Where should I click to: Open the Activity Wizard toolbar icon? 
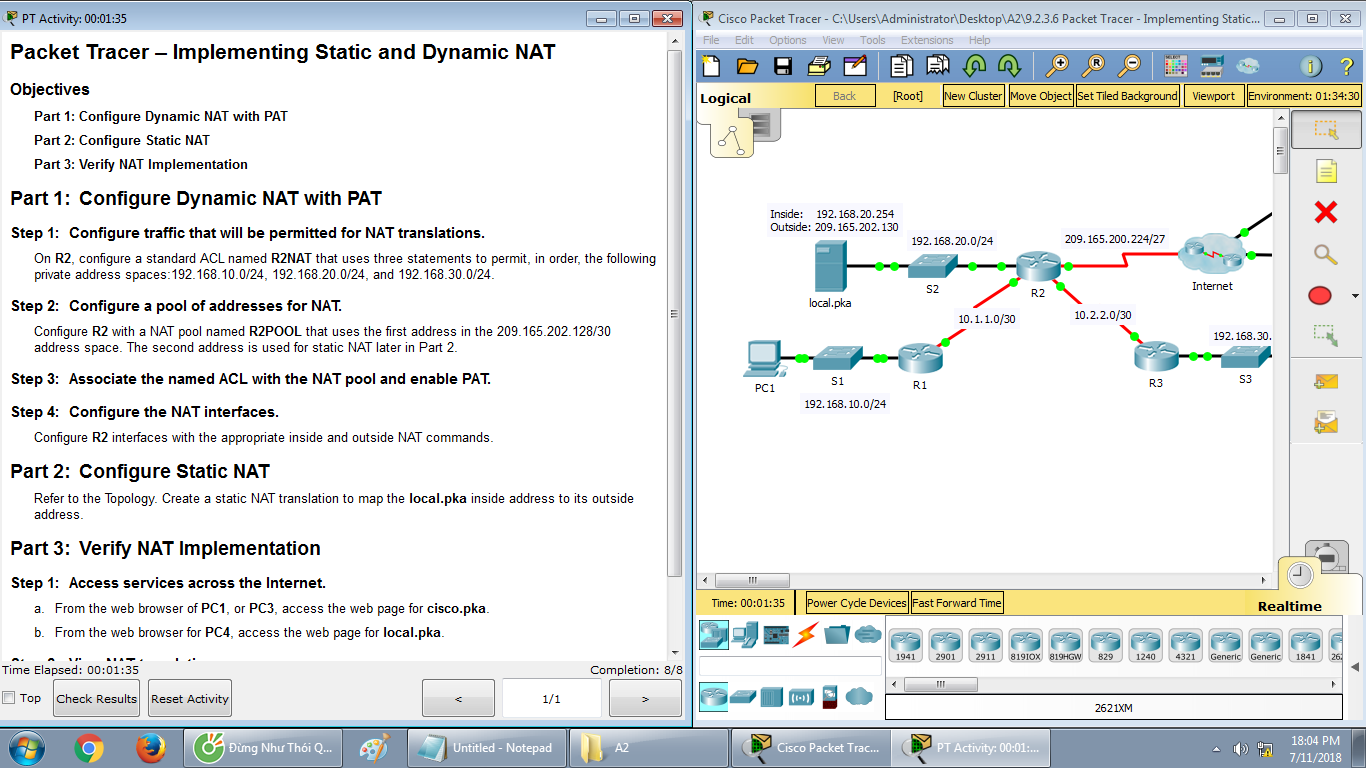tap(853, 65)
